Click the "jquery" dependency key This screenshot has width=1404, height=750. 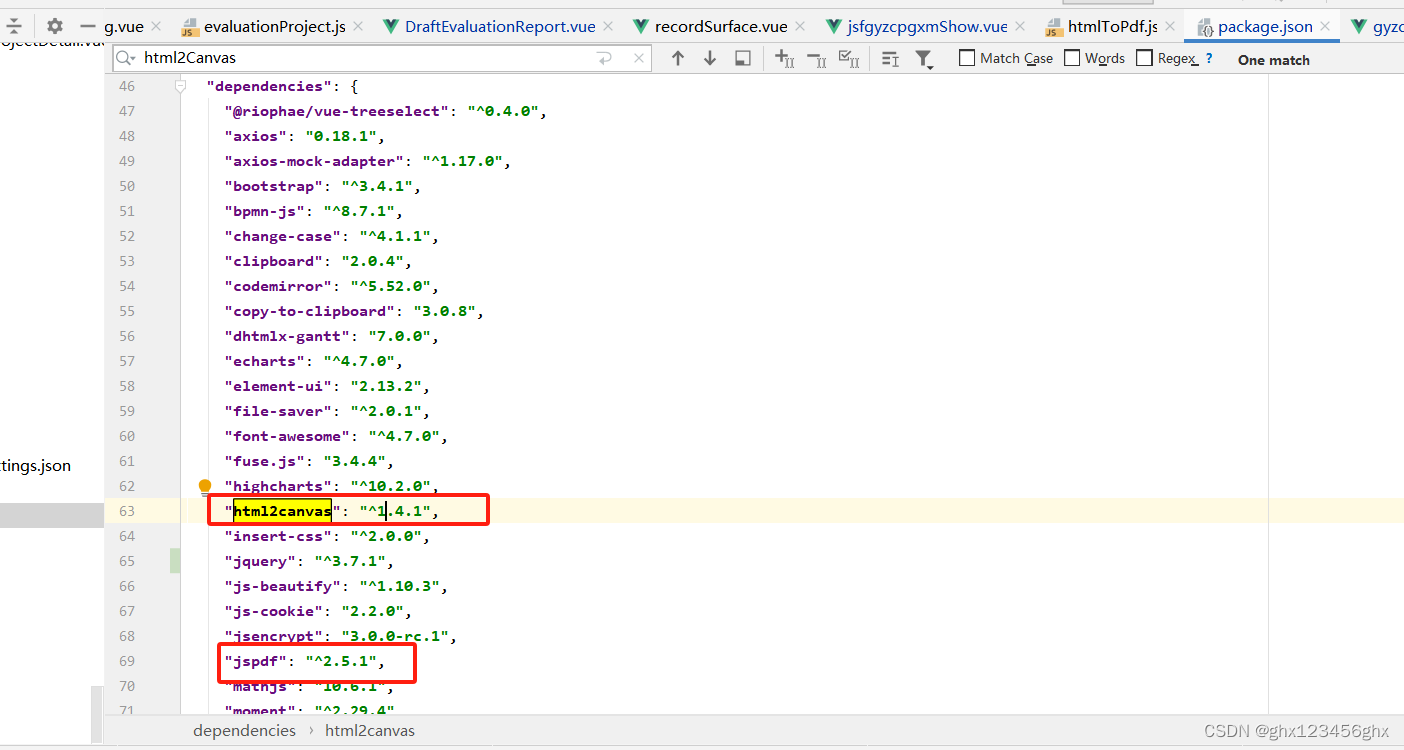260,561
